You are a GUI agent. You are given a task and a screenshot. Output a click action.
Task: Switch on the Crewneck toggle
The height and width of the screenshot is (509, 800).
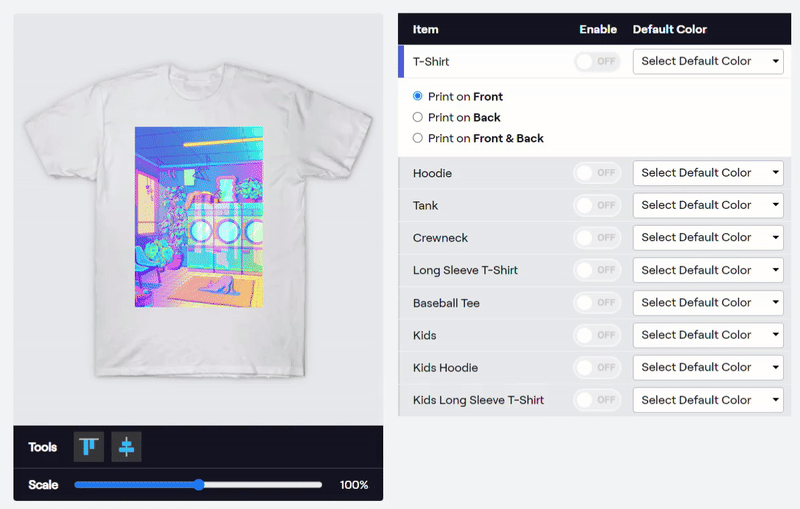[x=597, y=238]
